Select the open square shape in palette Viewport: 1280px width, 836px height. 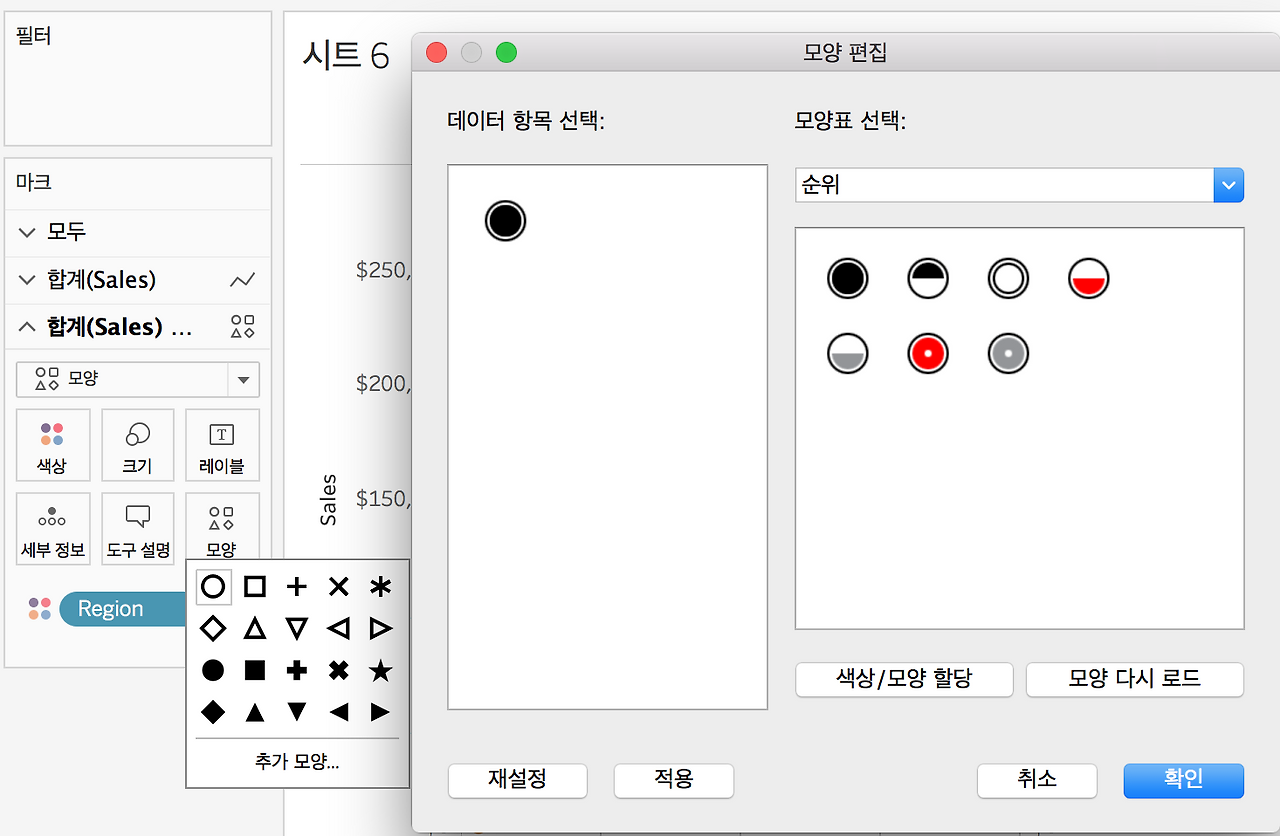click(x=255, y=587)
